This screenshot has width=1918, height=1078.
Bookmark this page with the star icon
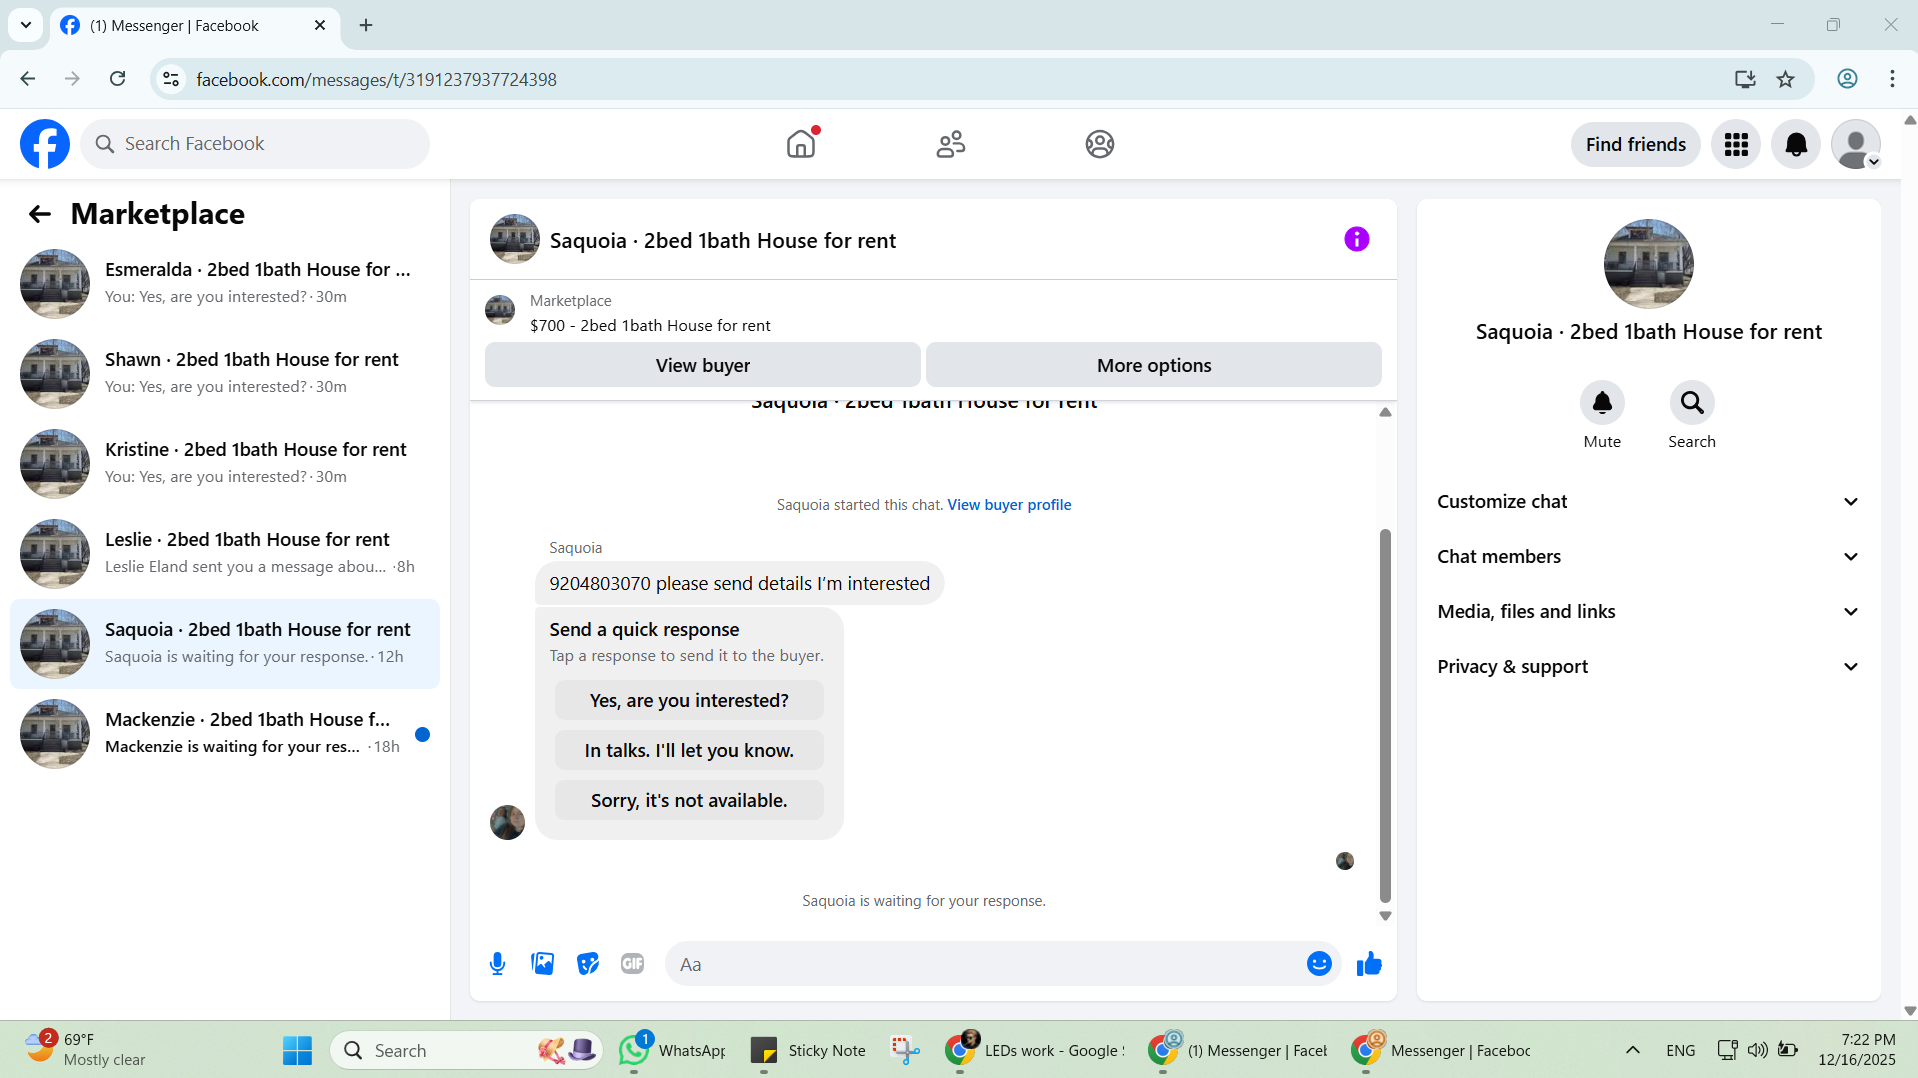[x=1785, y=79]
